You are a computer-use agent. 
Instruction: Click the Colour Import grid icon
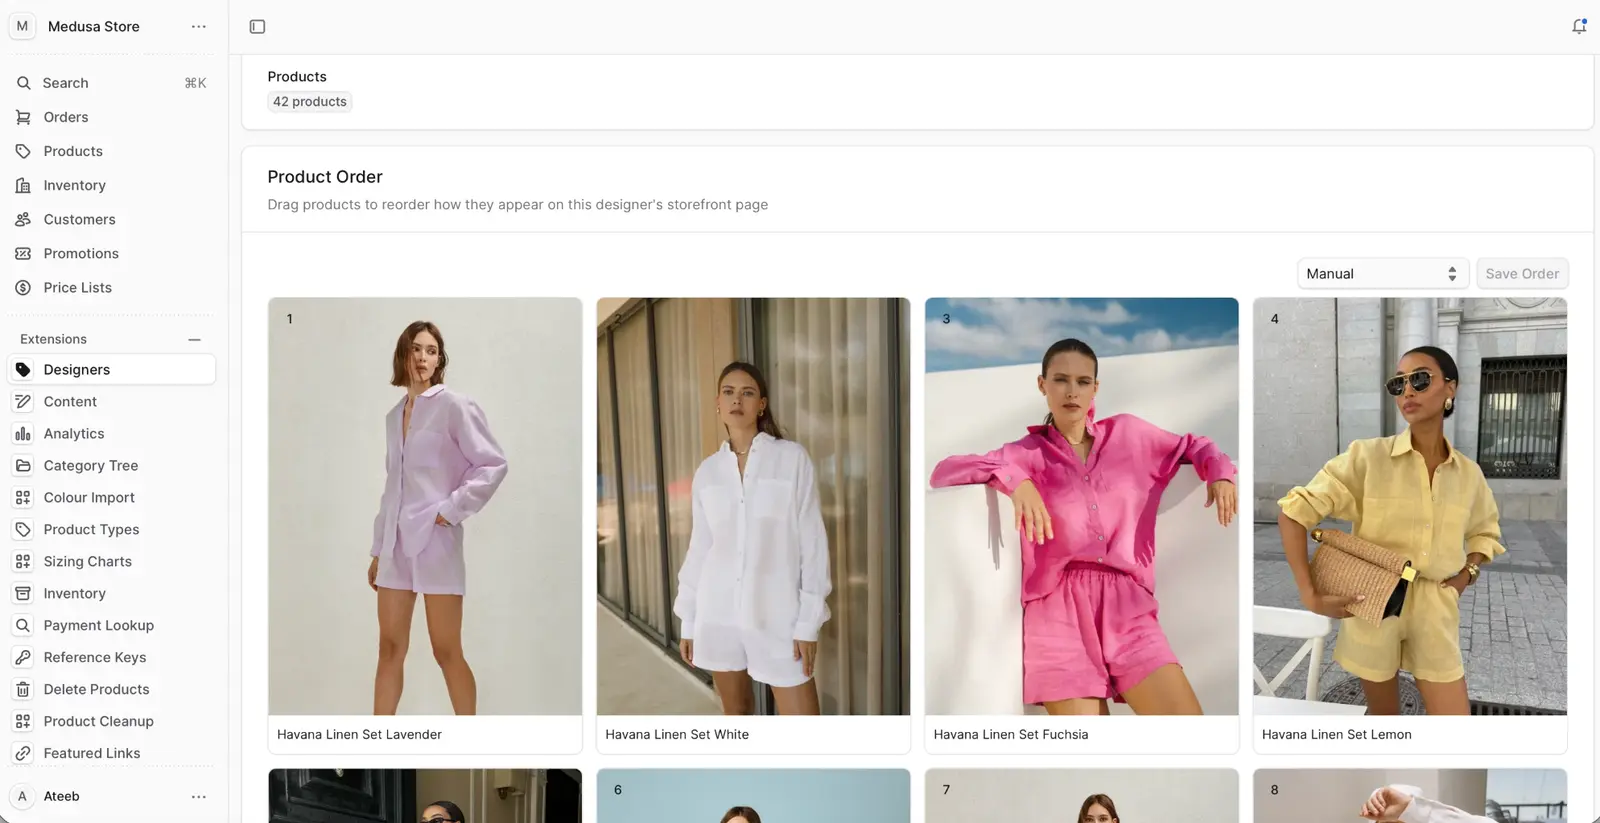[x=23, y=497]
